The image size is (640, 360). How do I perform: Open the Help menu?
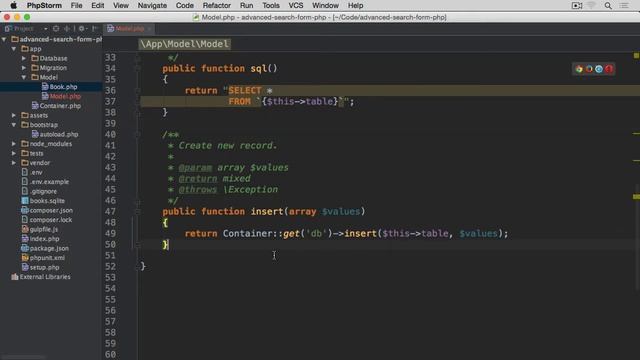355,5
